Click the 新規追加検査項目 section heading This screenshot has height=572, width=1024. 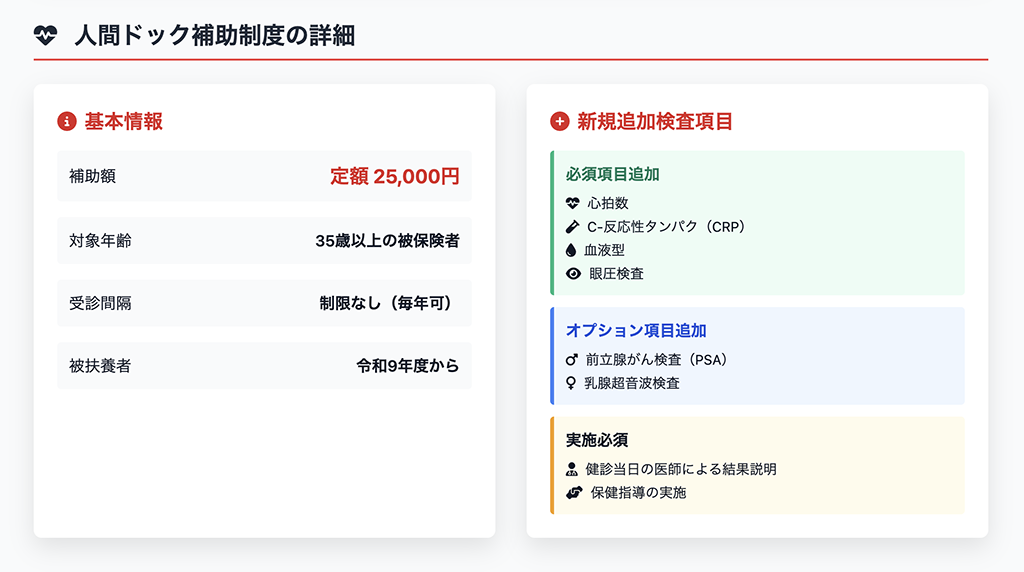pos(655,121)
